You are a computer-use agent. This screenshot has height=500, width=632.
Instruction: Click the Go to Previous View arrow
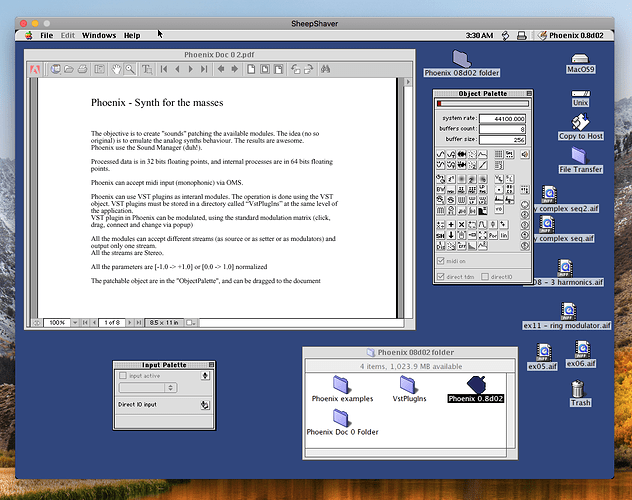(x=221, y=69)
